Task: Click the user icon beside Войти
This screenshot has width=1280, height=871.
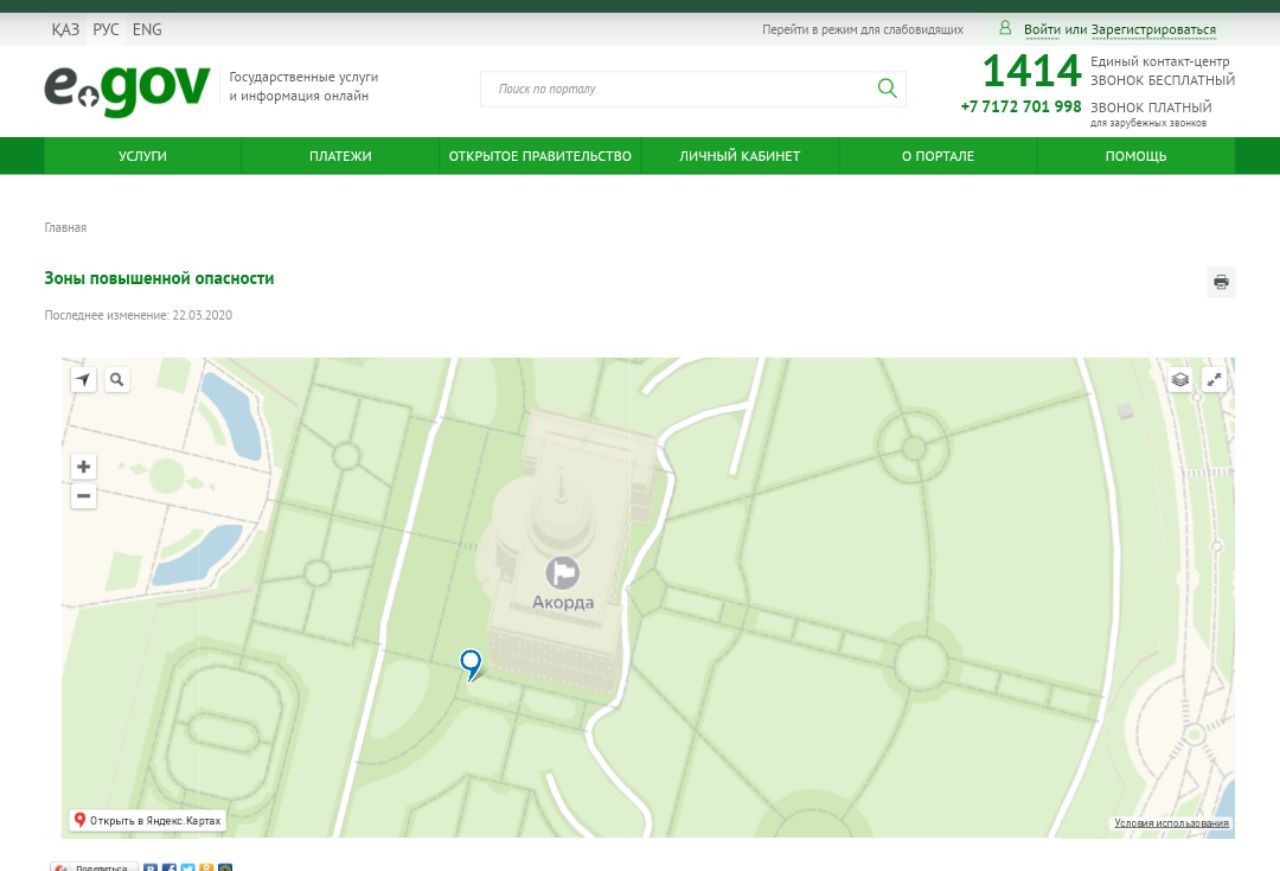Action: tap(1006, 29)
